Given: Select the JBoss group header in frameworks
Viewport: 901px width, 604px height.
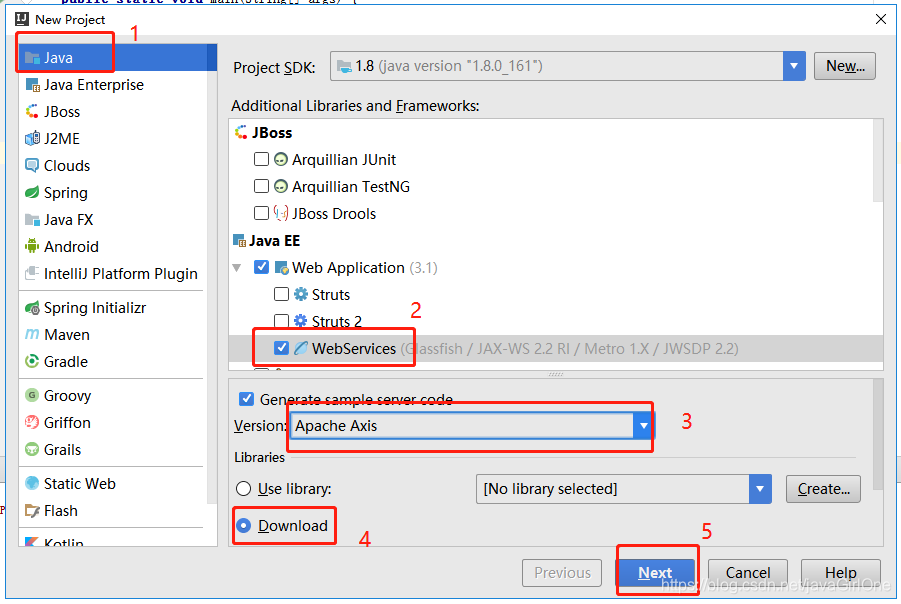Looking at the screenshot, I should [x=264, y=133].
